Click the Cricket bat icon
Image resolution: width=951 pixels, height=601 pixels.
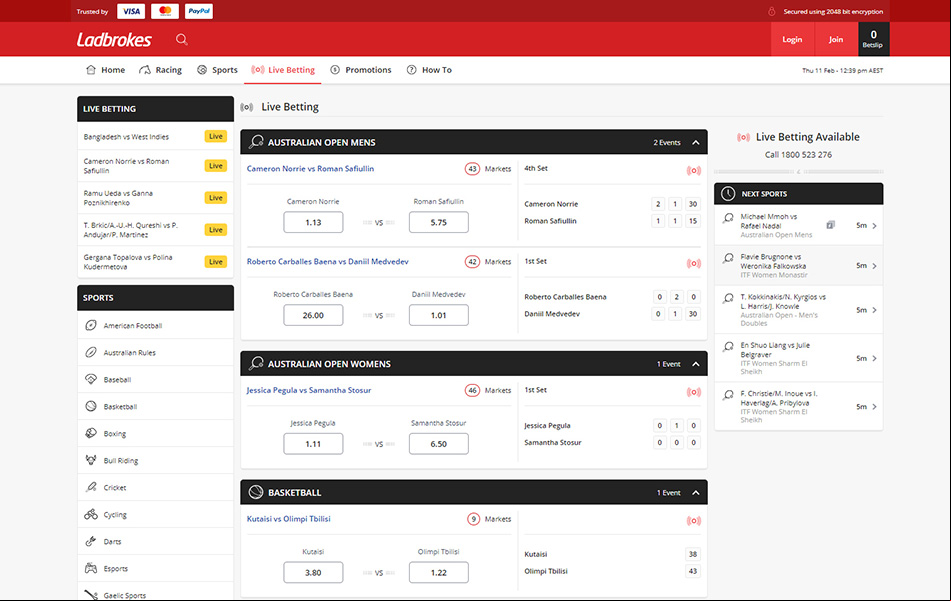(90, 487)
